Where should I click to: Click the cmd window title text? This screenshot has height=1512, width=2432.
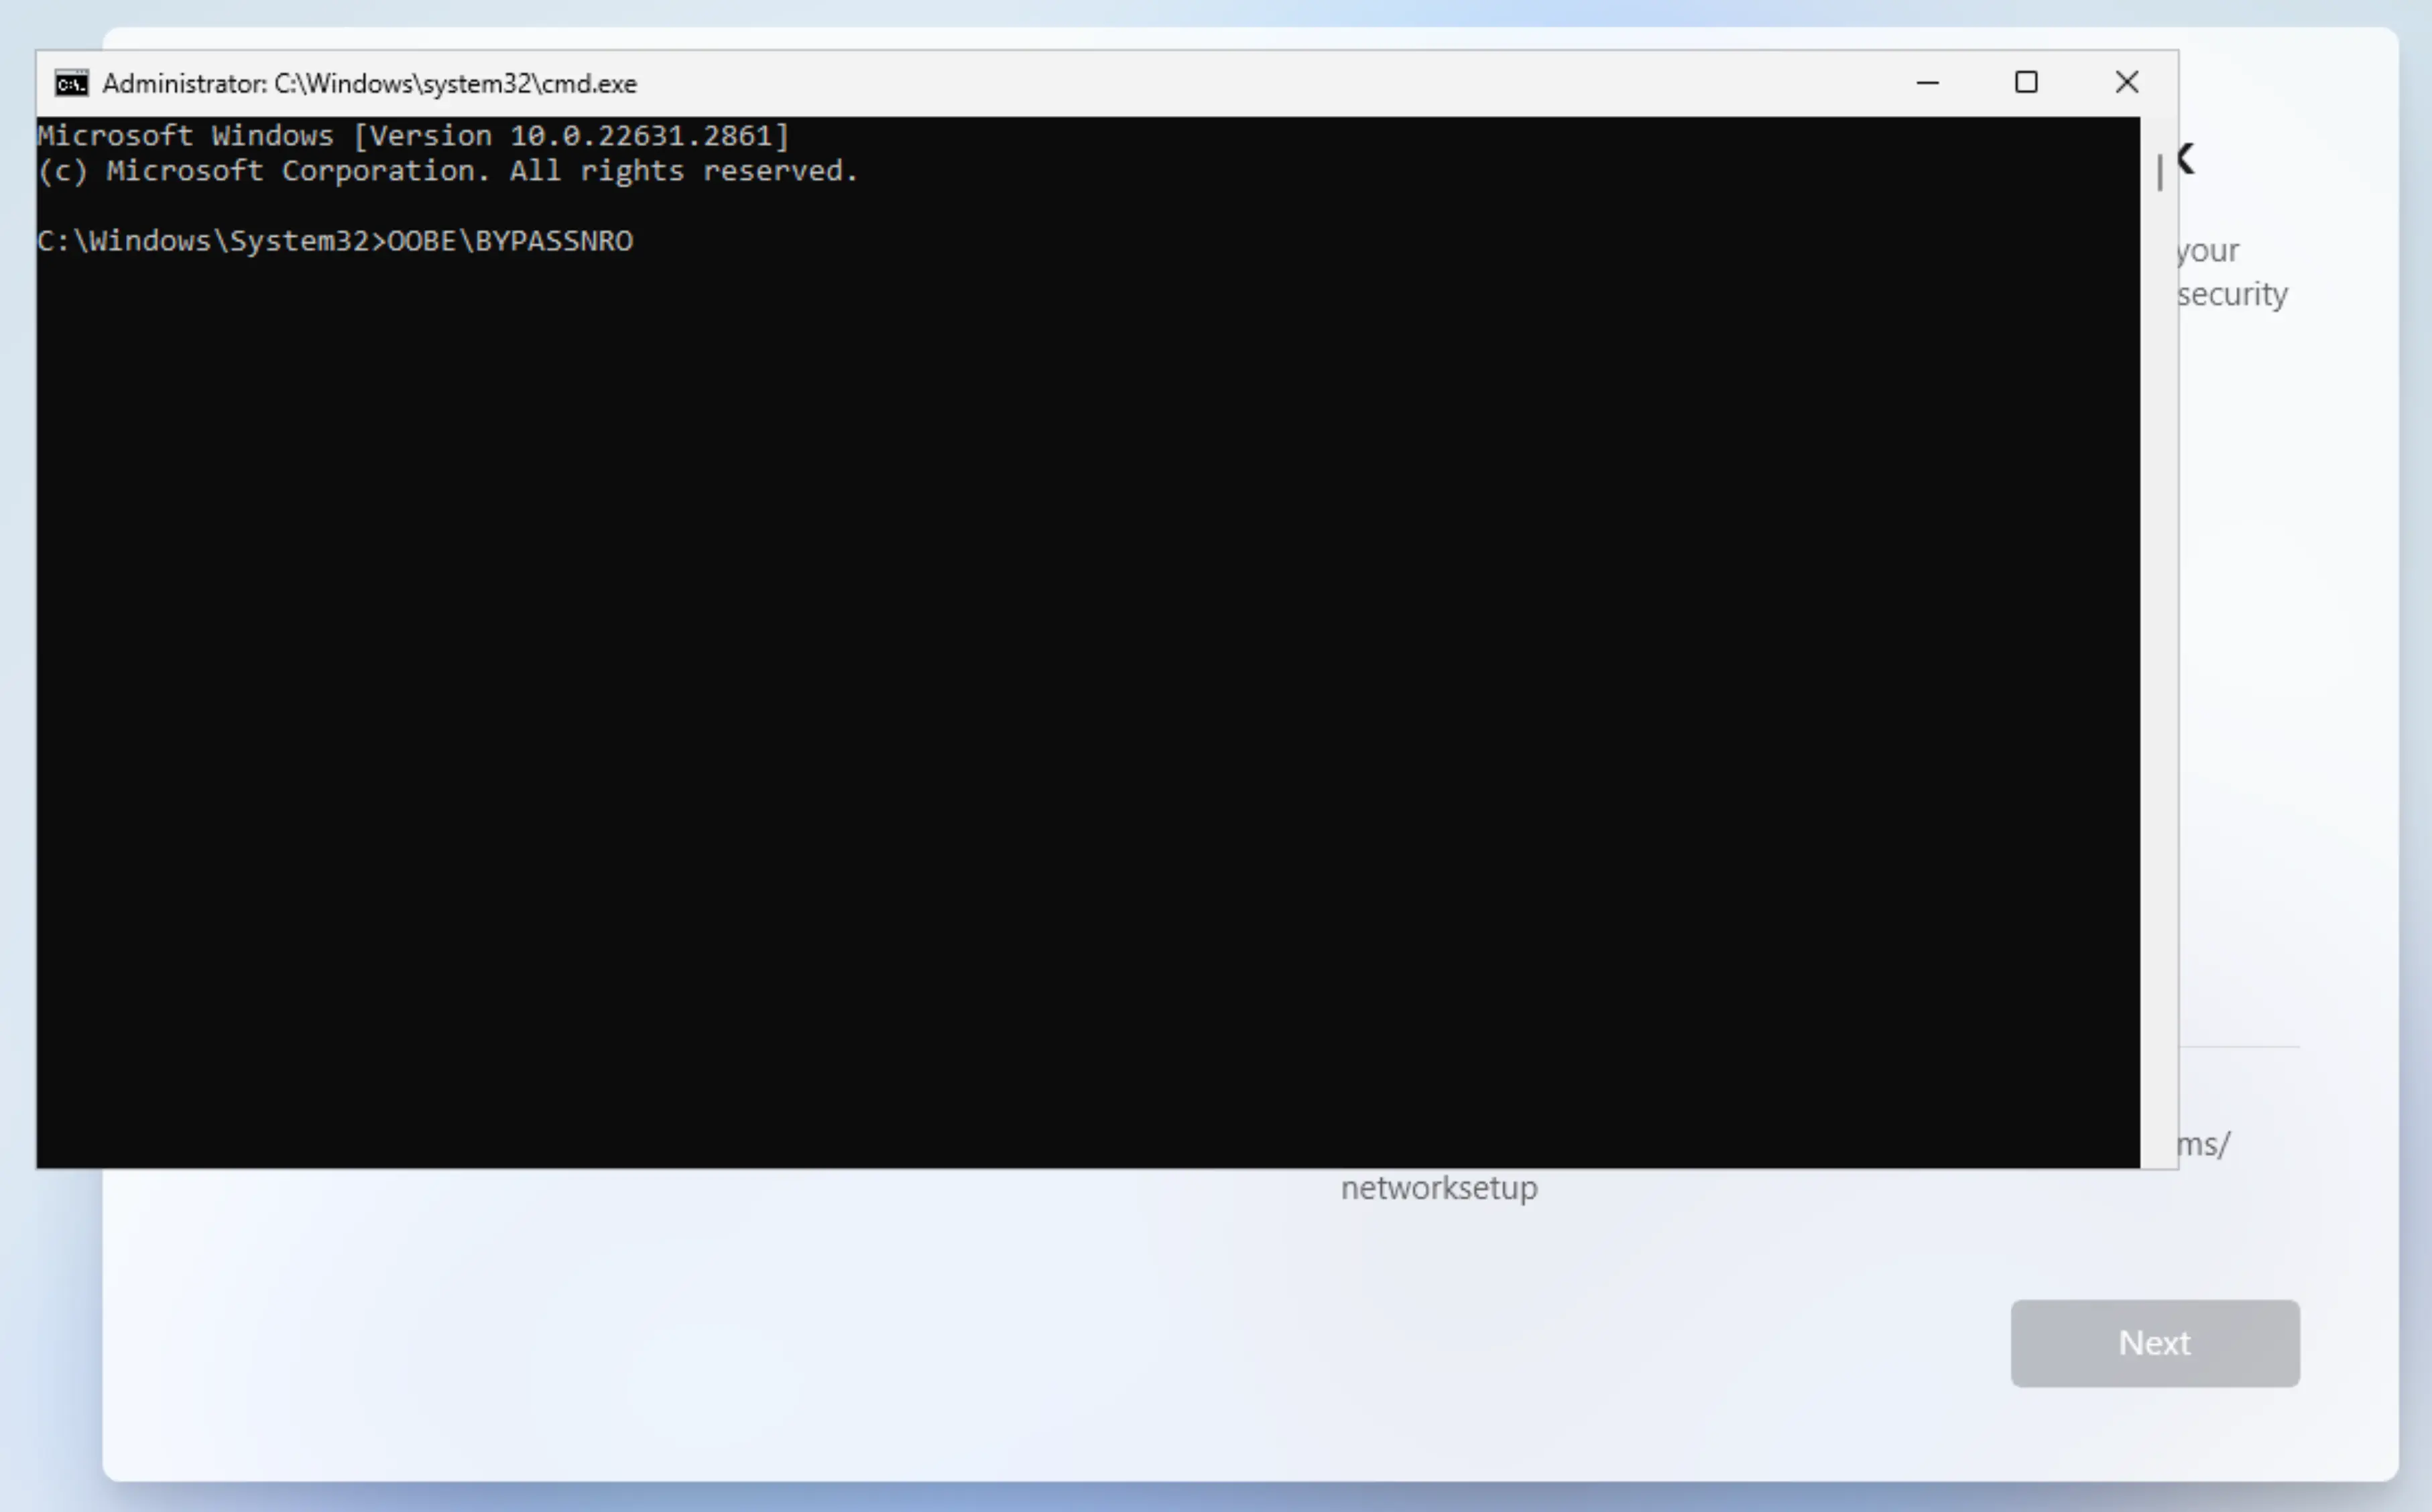[370, 83]
